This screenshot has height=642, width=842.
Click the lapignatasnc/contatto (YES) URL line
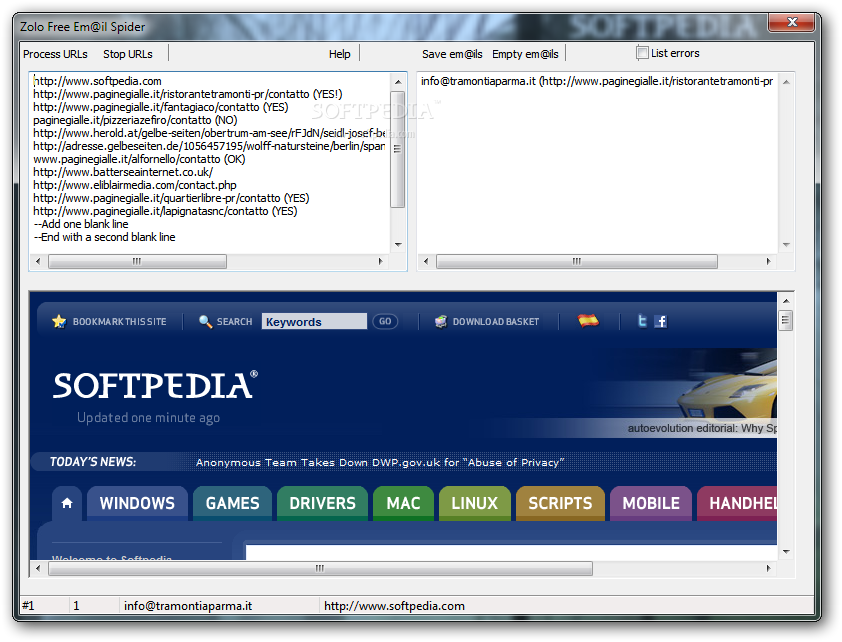tap(165, 211)
